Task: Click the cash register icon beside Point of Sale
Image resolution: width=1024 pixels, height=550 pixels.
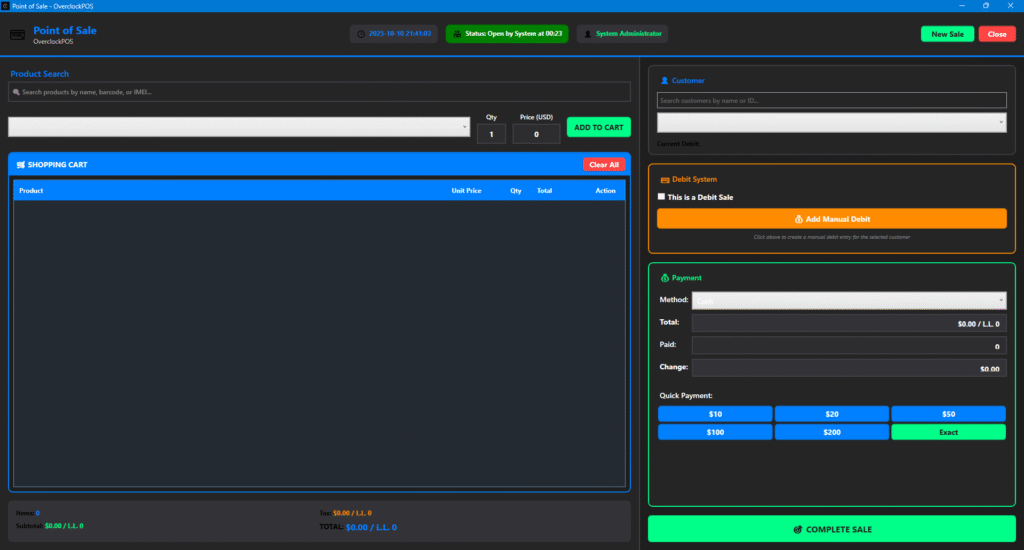Action: 17,34
